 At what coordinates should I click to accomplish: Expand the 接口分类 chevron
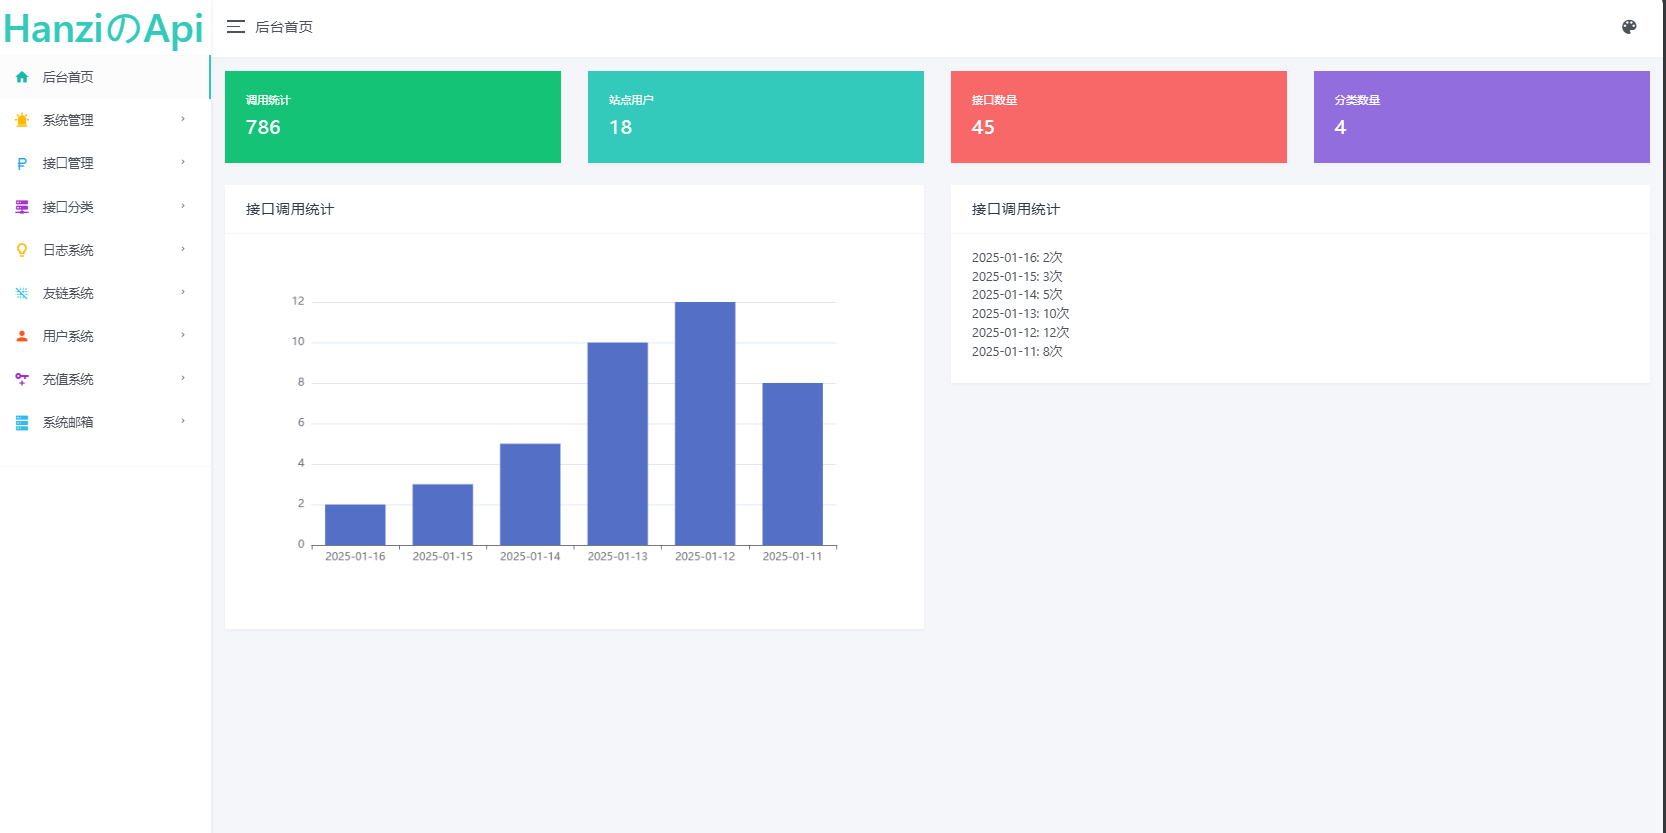[x=183, y=206]
